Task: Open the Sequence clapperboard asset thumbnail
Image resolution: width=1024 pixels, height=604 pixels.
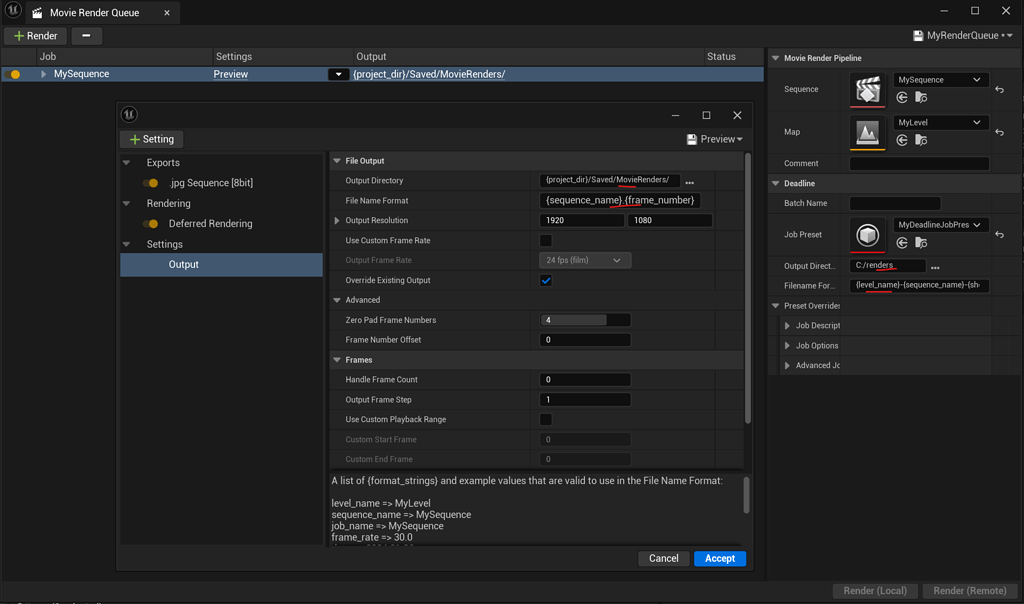Action: point(868,89)
